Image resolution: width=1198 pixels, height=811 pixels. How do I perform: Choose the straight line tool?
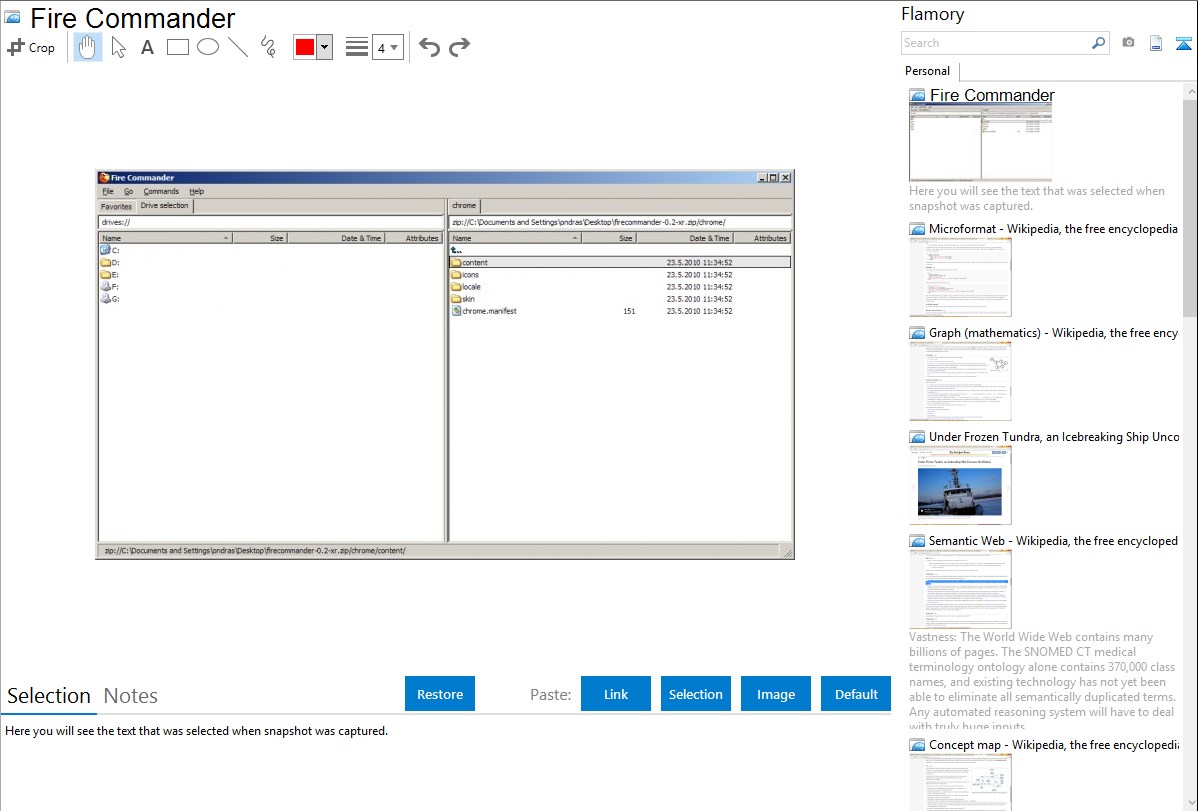(238, 47)
